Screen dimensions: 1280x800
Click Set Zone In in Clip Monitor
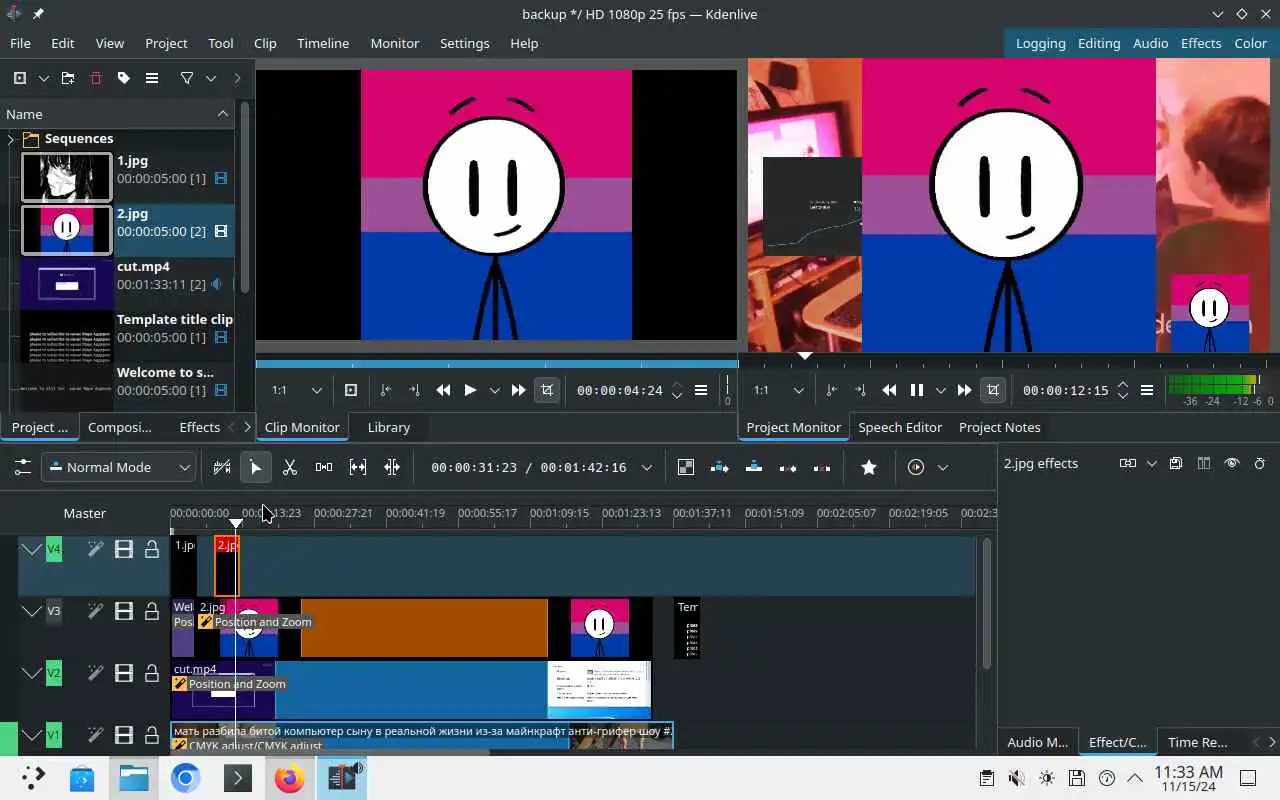tap(386, 390)
